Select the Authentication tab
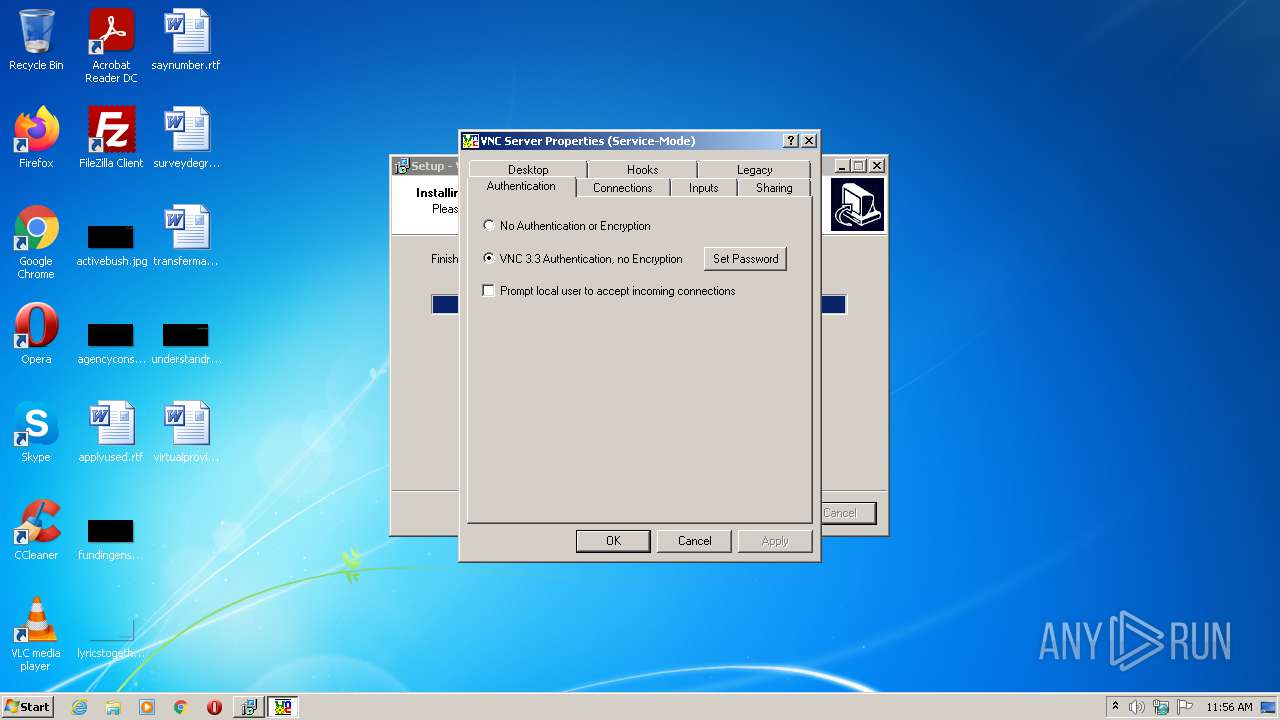The image size is (1280, 720). (x=521, y=187)
